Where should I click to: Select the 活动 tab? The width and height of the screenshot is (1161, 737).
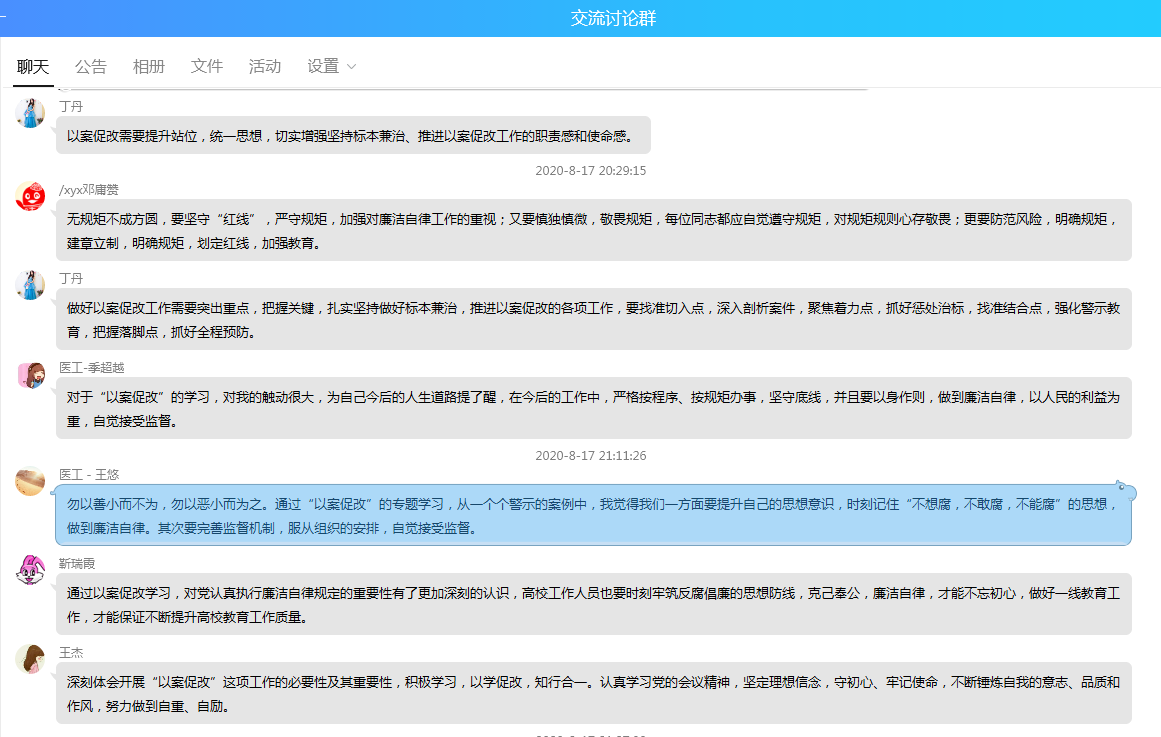[x=265, y=67]
